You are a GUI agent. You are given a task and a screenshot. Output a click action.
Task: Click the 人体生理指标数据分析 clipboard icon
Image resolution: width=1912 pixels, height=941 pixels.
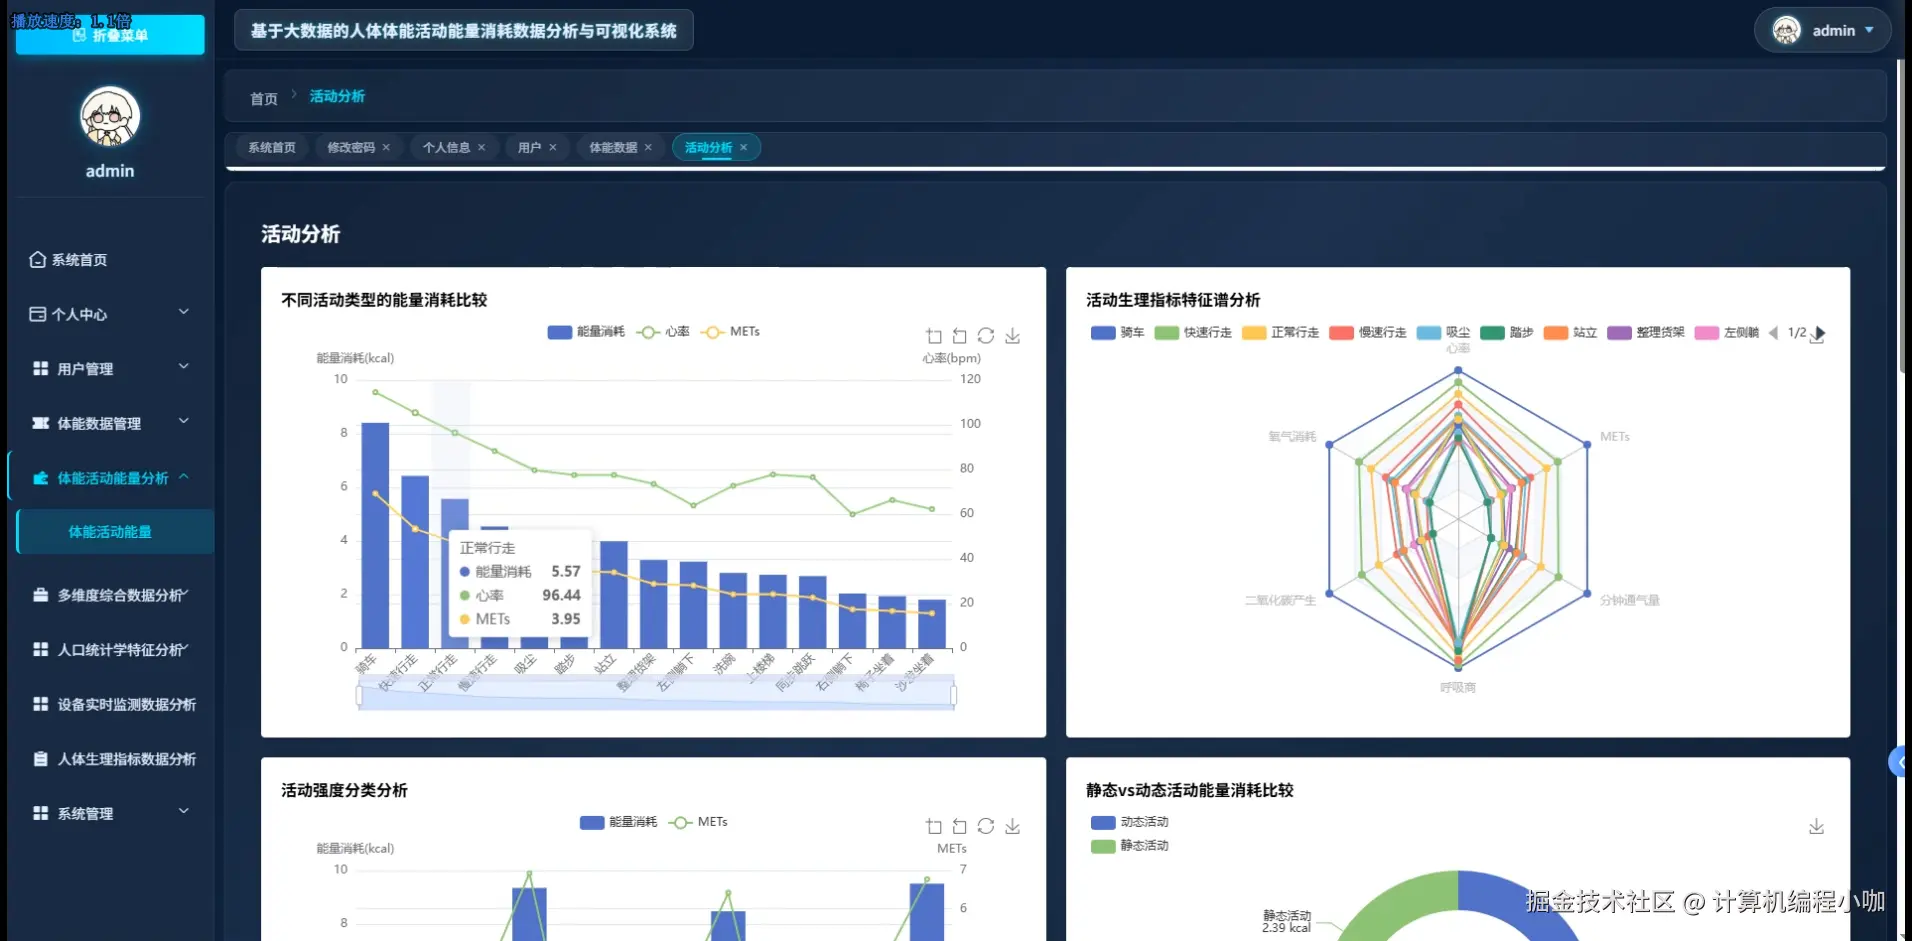tap(40, 759)
